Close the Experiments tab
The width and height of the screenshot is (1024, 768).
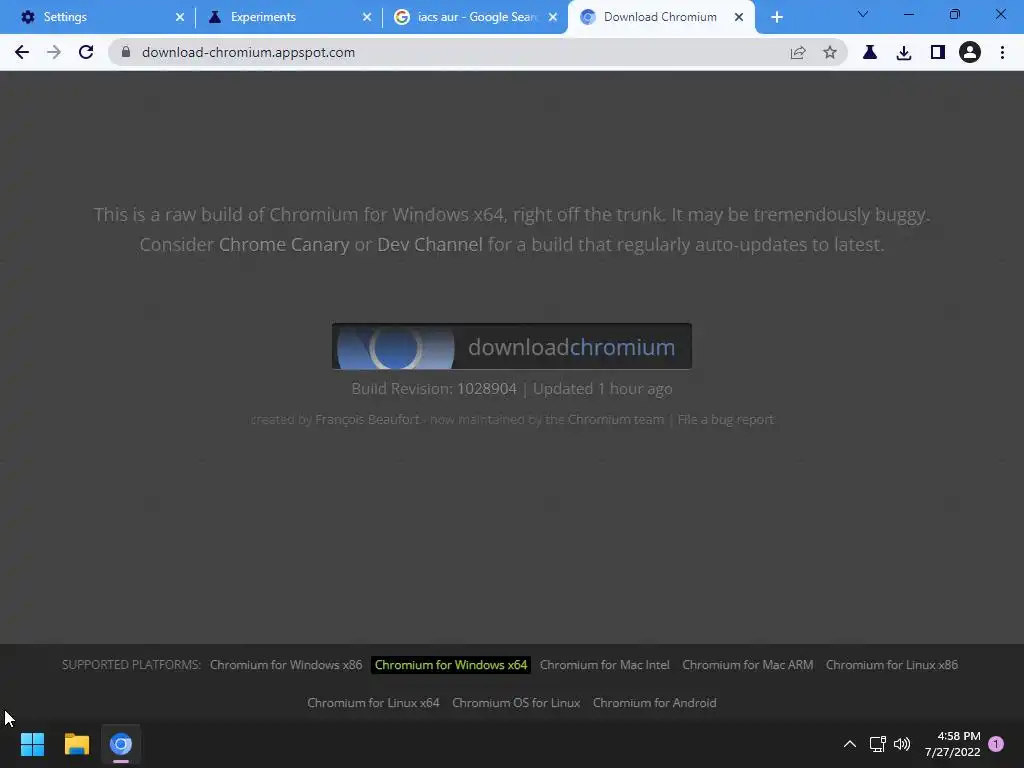[x=367, y=17]
